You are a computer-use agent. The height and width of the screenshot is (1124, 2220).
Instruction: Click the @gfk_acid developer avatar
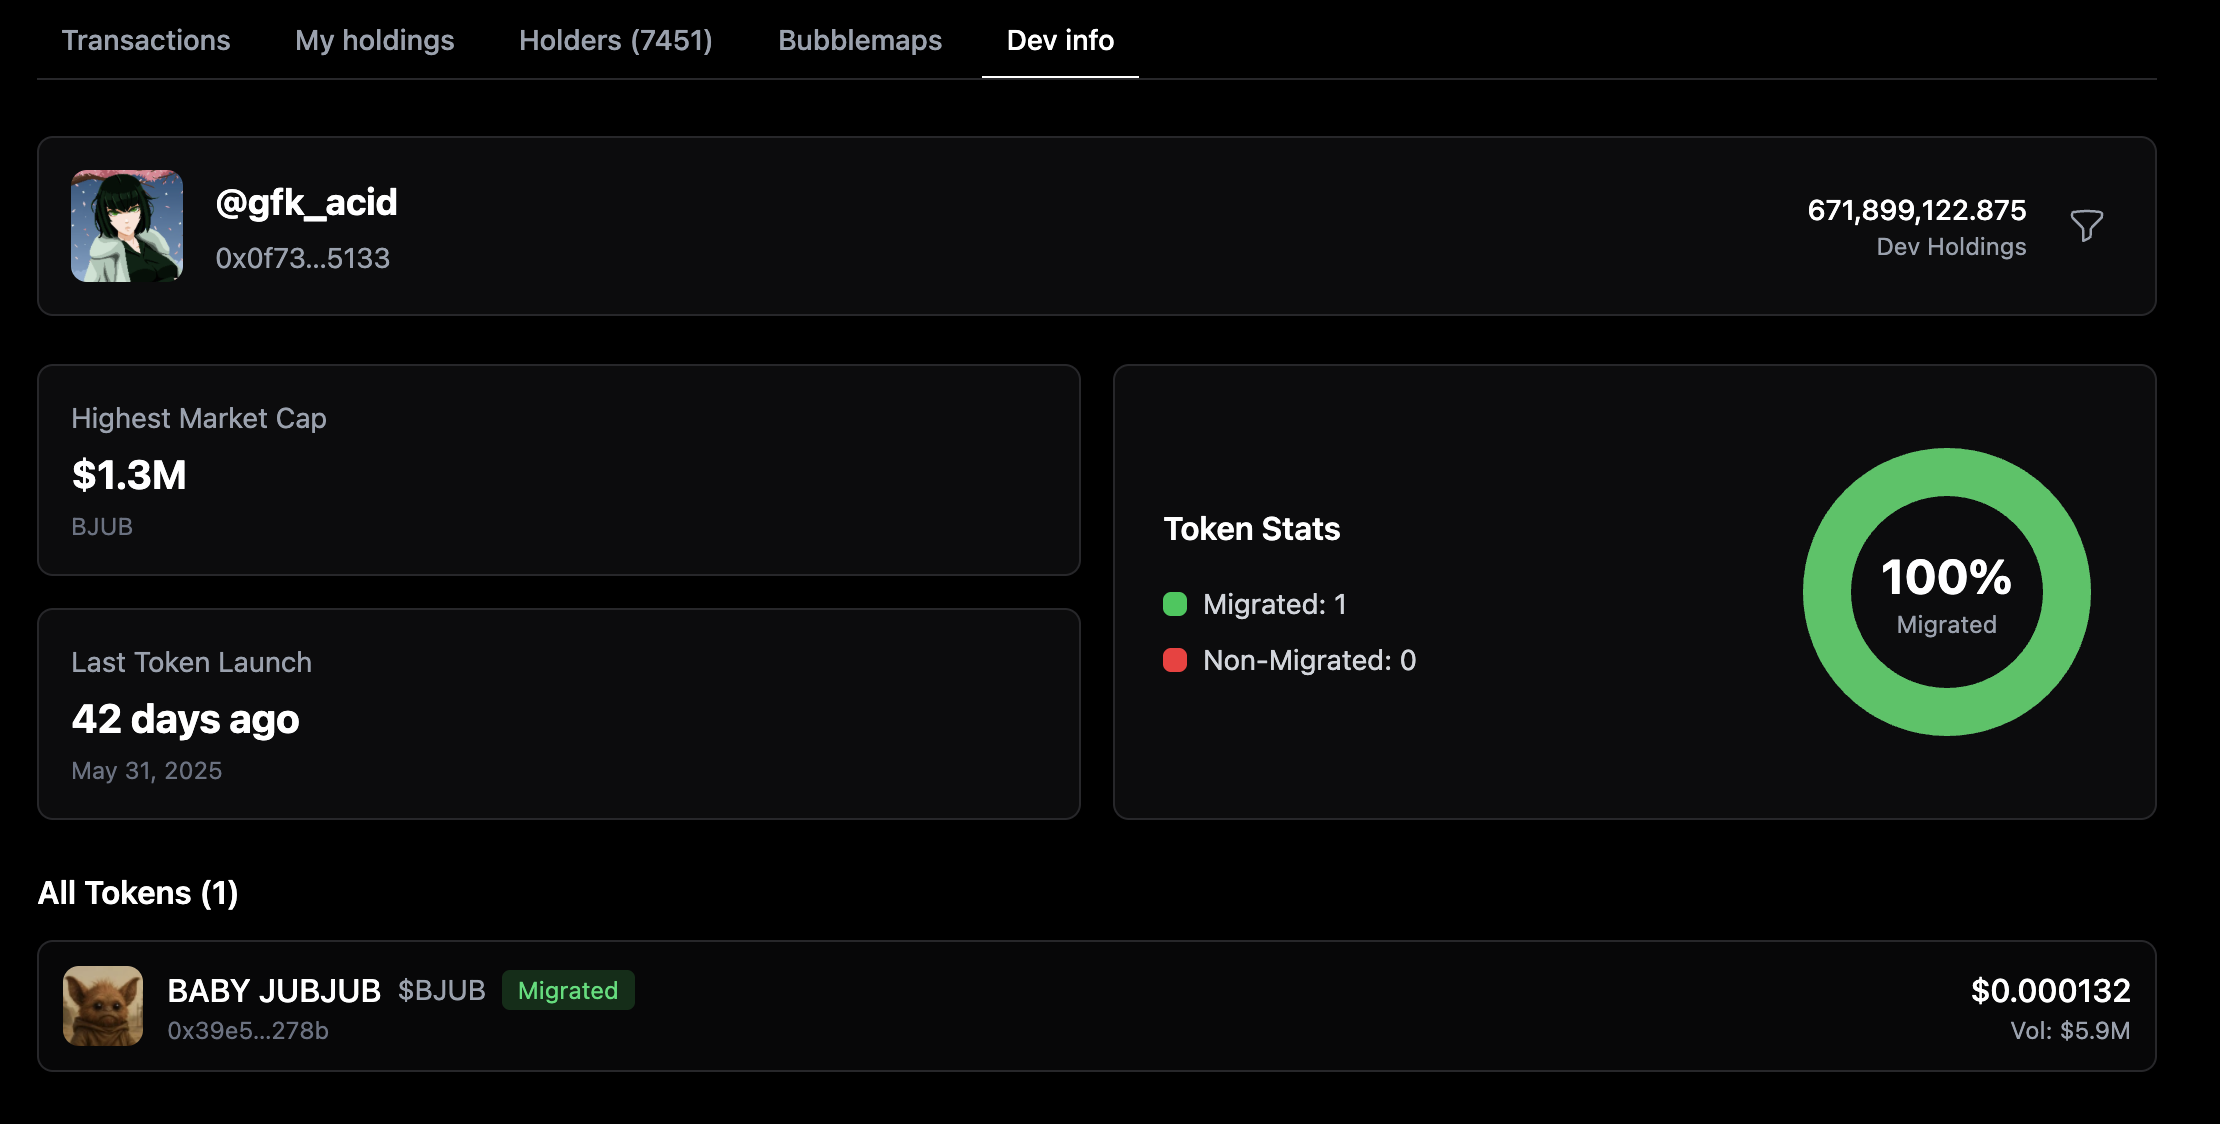tap(127, 226)
